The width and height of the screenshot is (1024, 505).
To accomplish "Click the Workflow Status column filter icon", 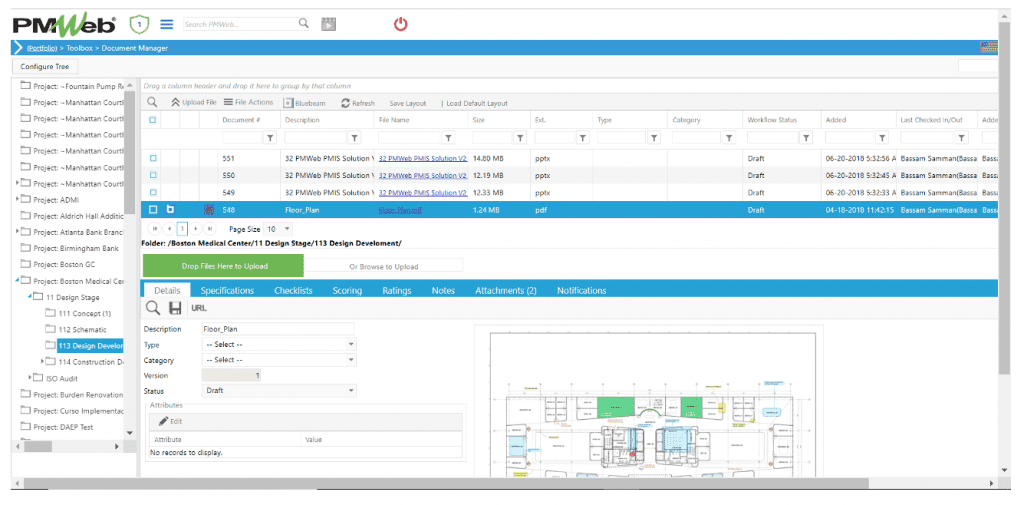I will (807, 138).
